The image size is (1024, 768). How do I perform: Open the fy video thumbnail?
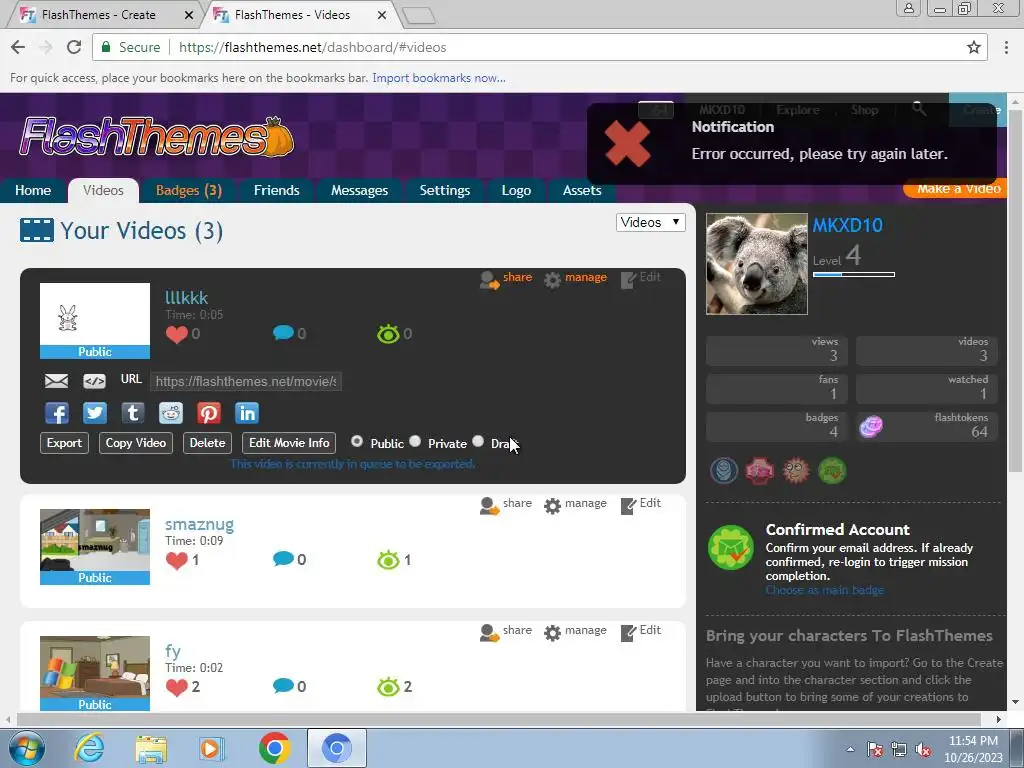95,673
